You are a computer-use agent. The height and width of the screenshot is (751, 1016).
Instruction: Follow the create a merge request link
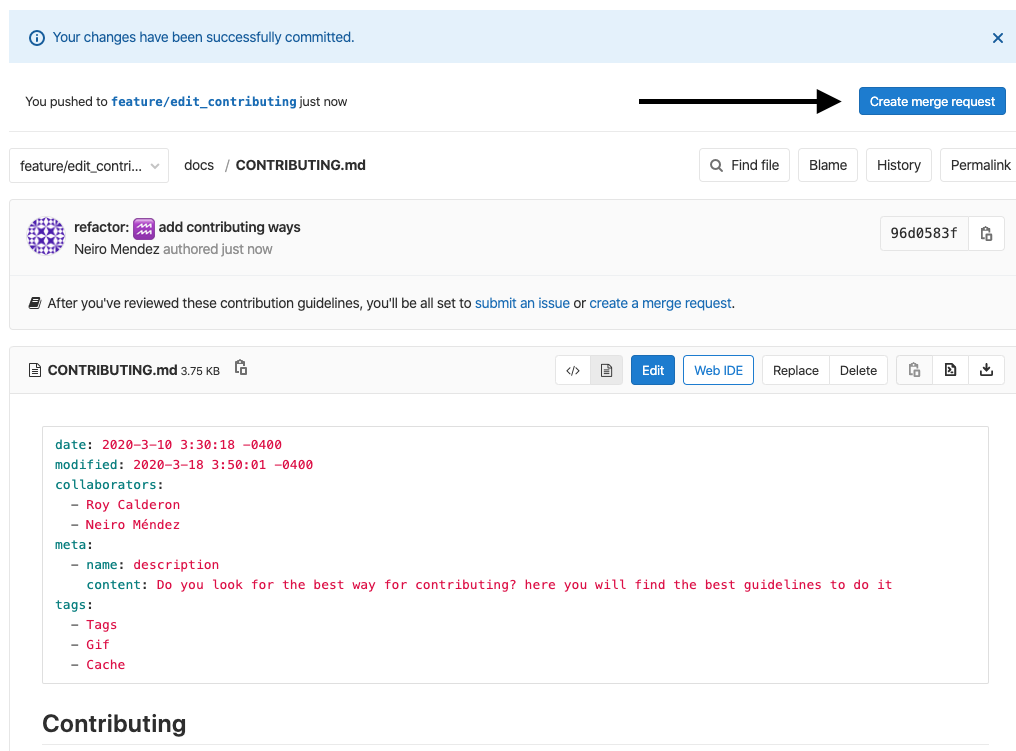pyautogui.click(x=660, y=303)
